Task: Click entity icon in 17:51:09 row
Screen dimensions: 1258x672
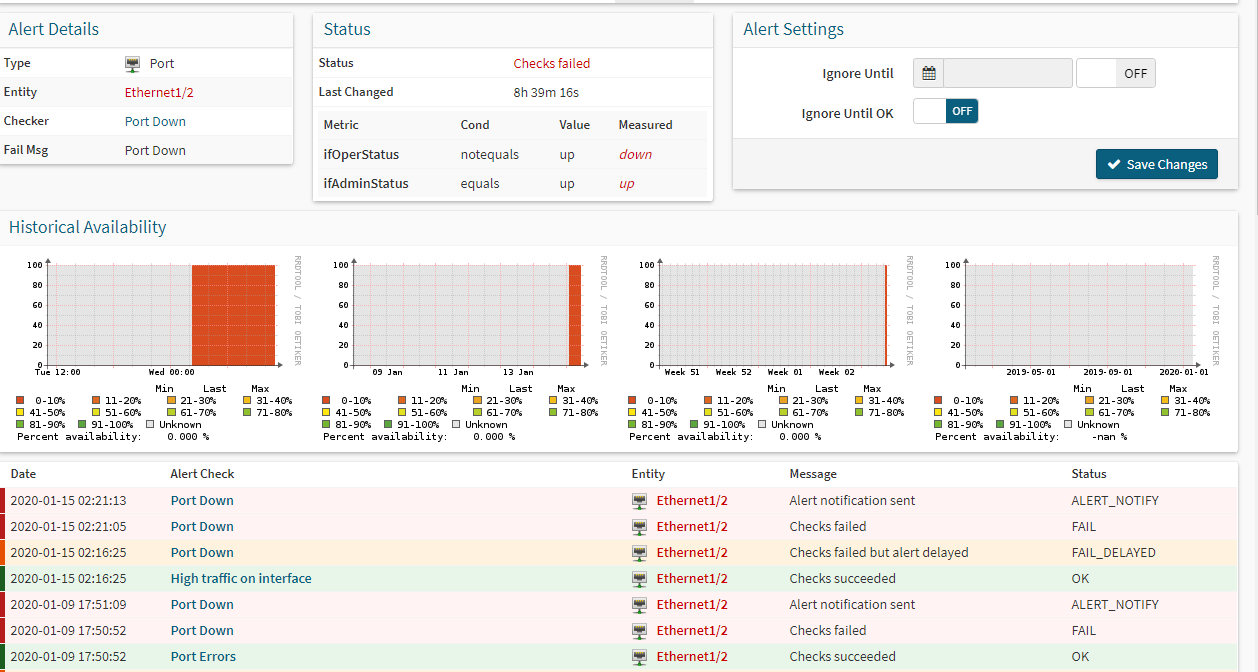Action: [x=640, y=605]
